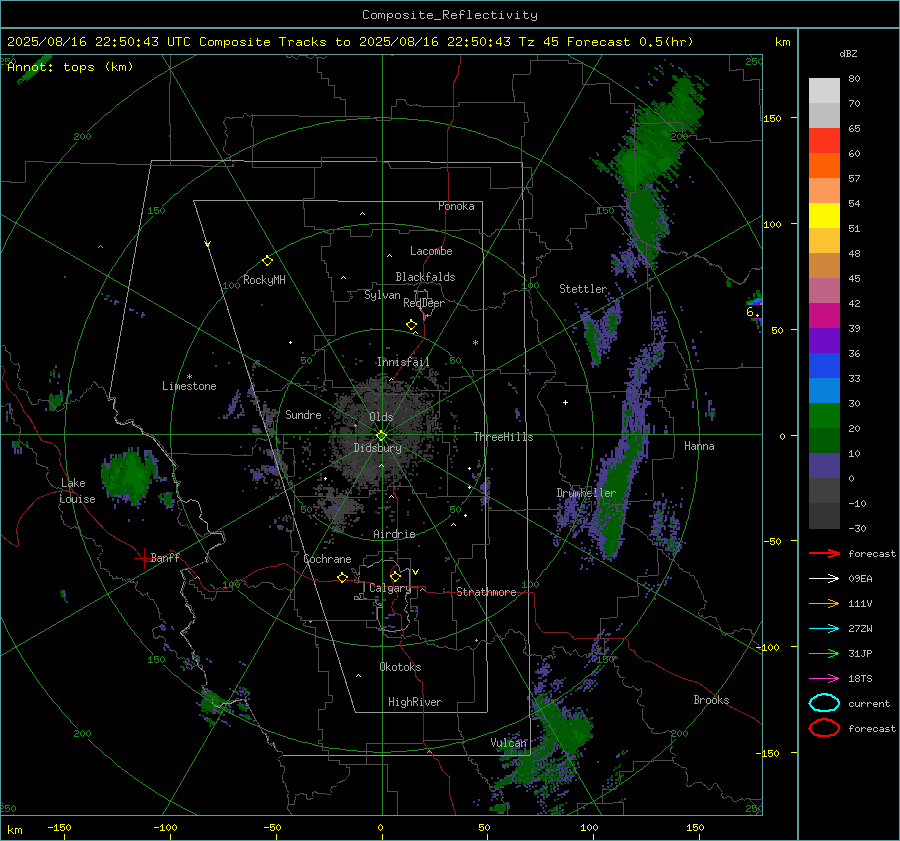Click the Olds town label

[381, 417]
